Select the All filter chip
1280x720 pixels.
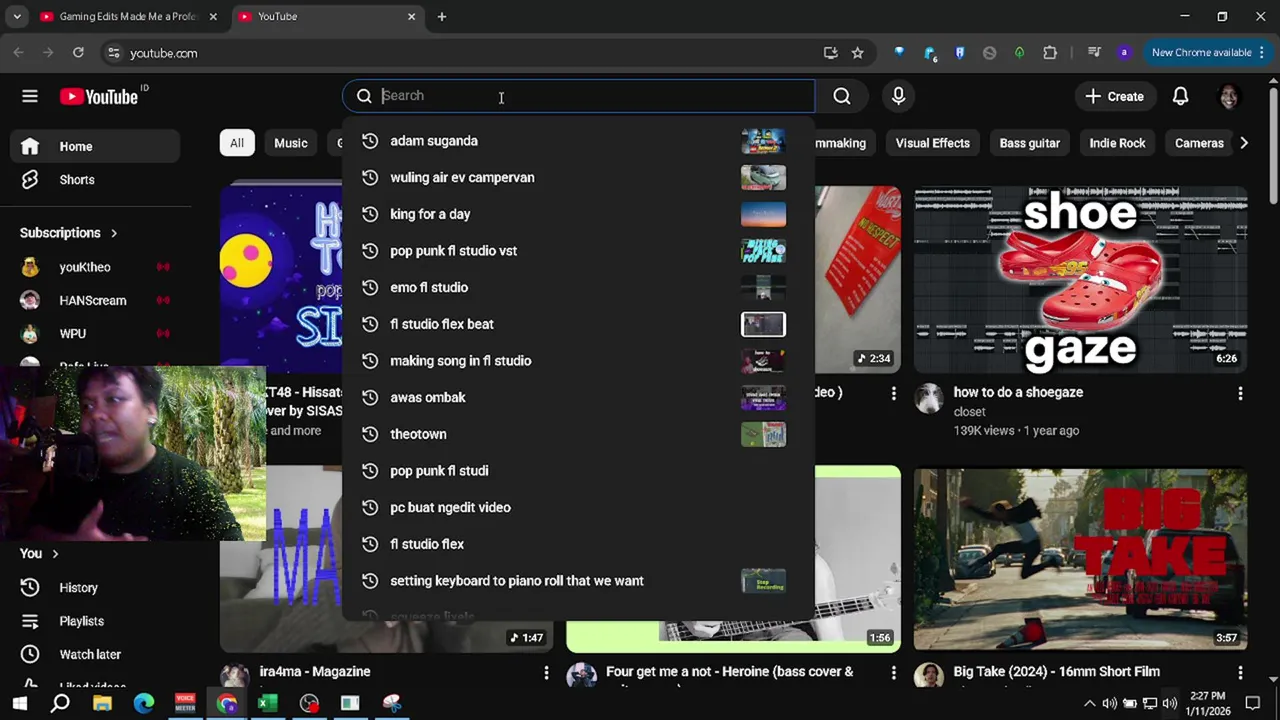(237, 143)
